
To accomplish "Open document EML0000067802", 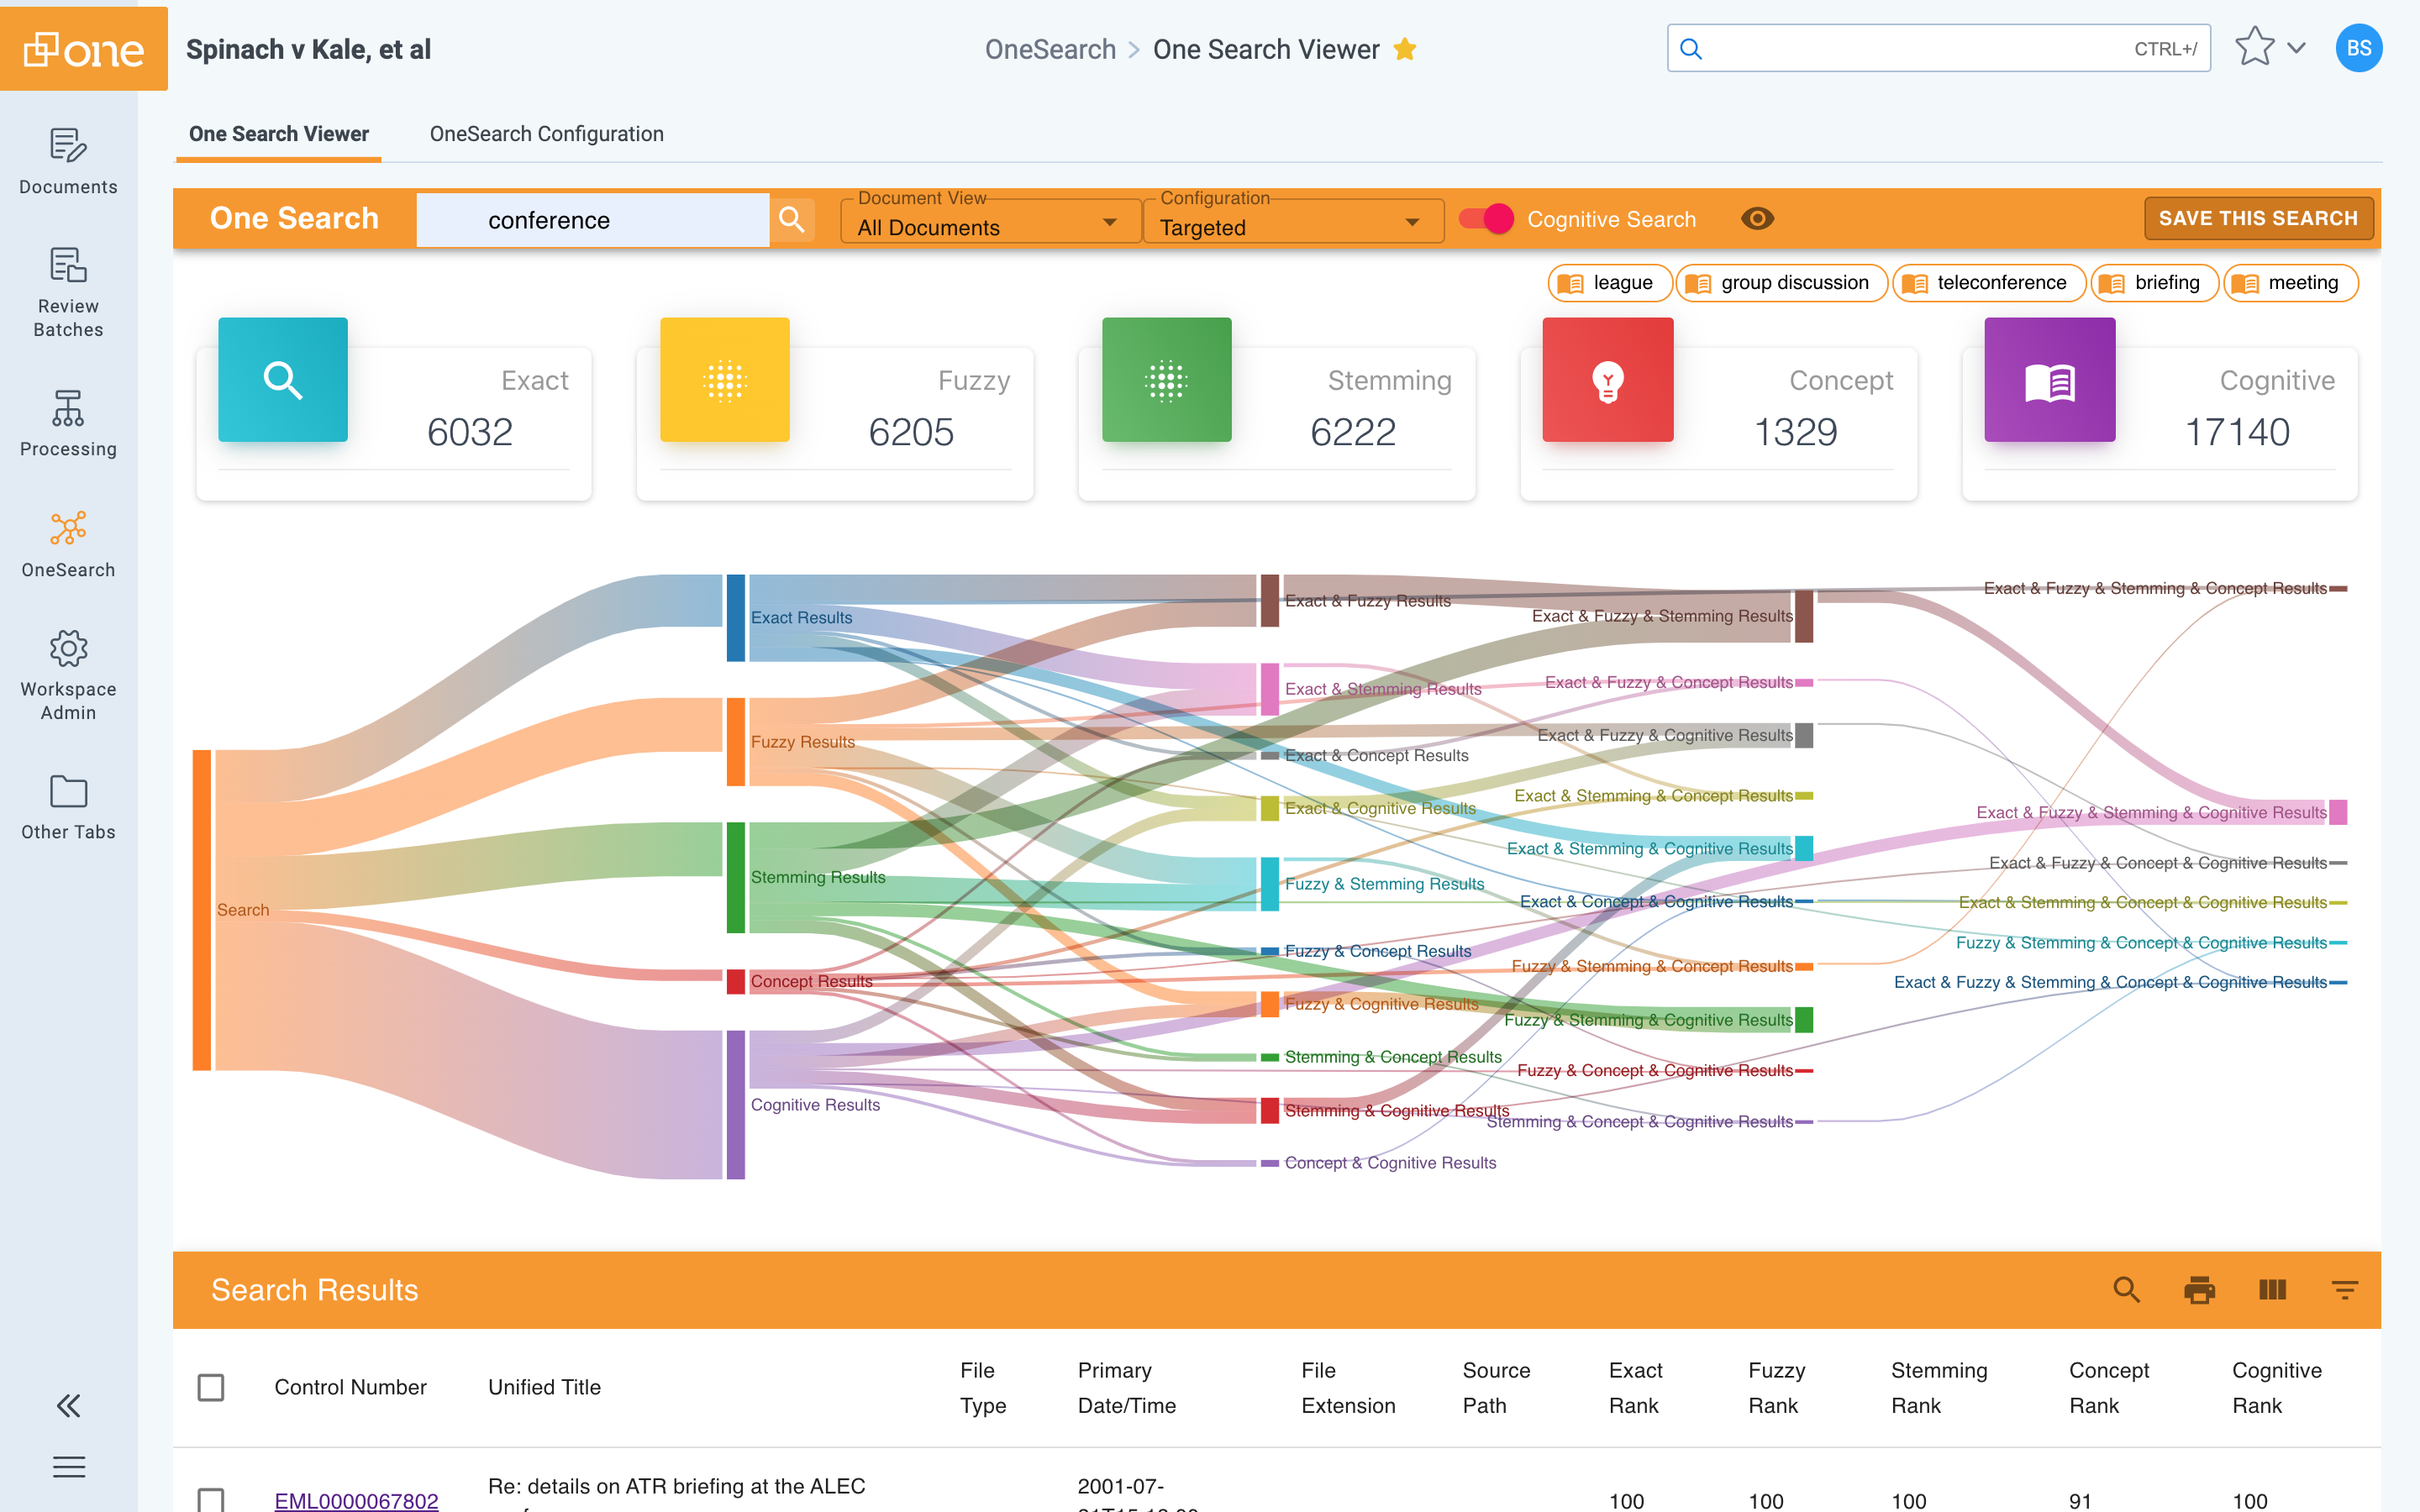I will pos(357,1500).
